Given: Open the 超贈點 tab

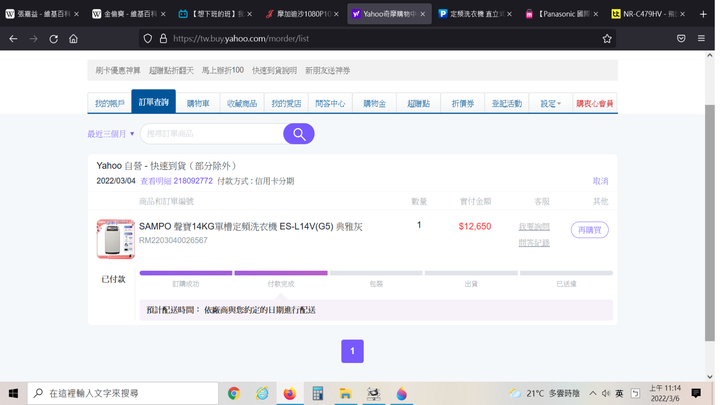Looking at the screenshot, I should click(418, 104).
